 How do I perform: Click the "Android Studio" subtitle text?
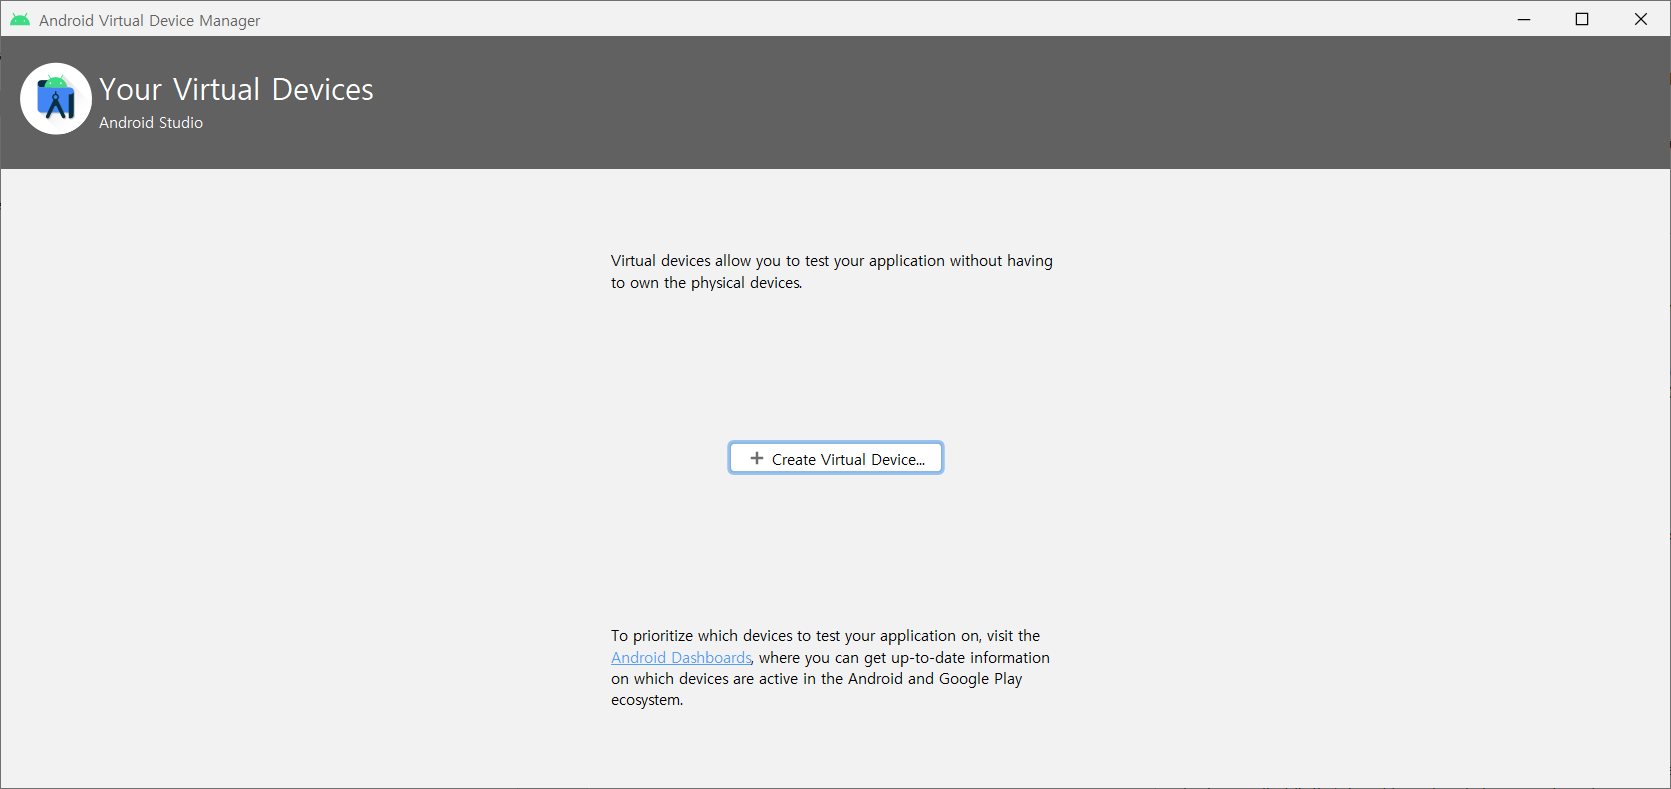point(151,122)
